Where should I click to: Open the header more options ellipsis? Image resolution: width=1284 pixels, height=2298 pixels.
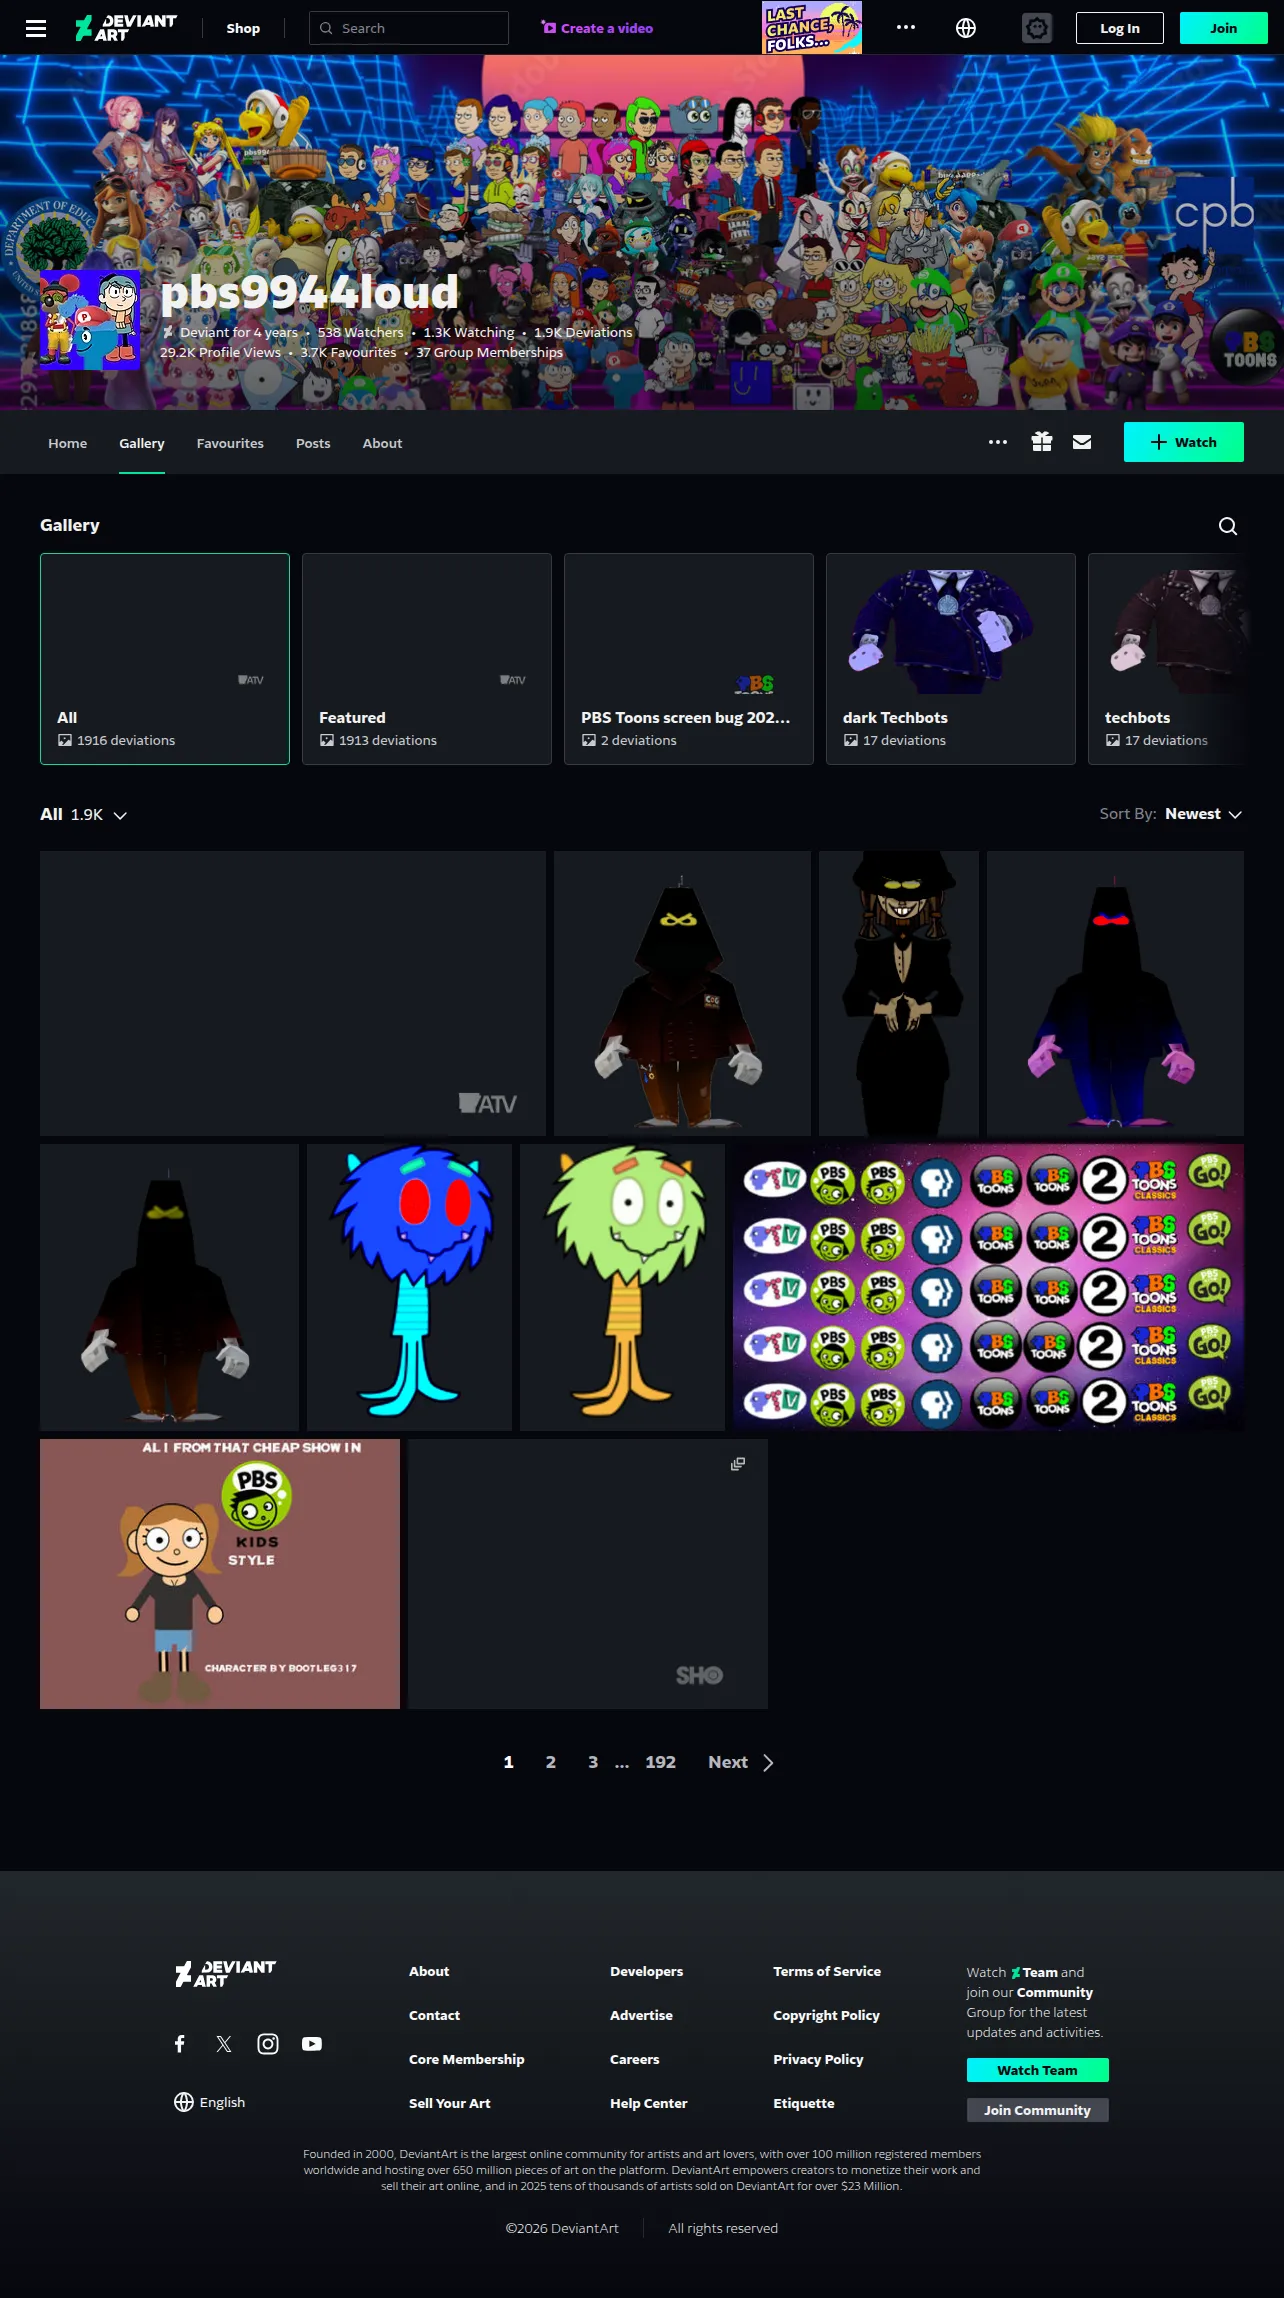[906, 28]
